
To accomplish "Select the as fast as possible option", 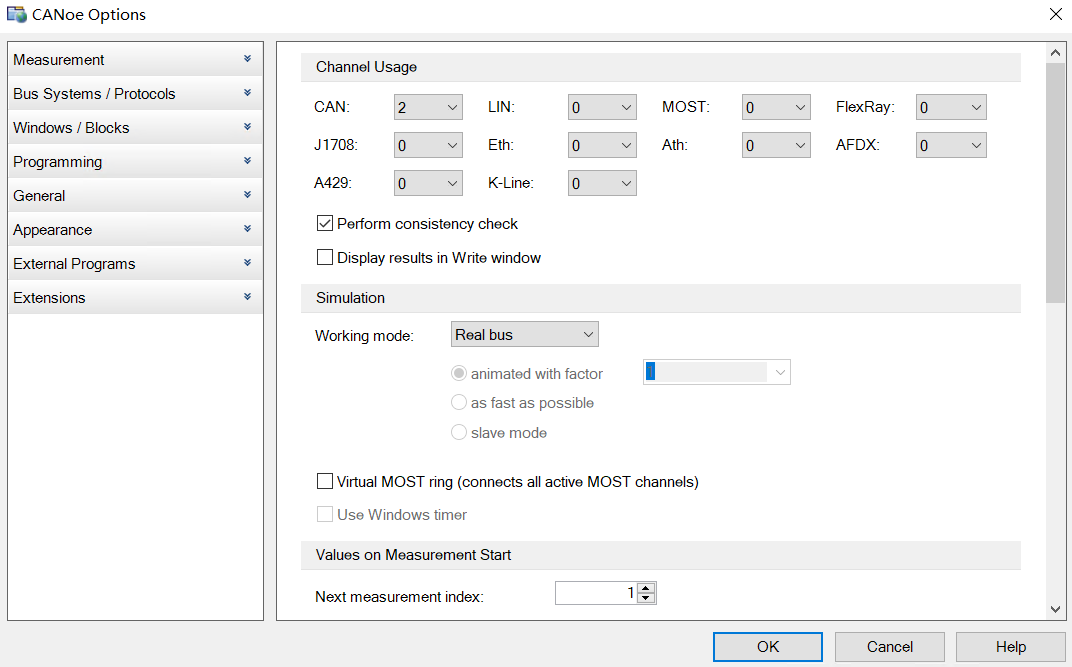I will tap(459, 403).
